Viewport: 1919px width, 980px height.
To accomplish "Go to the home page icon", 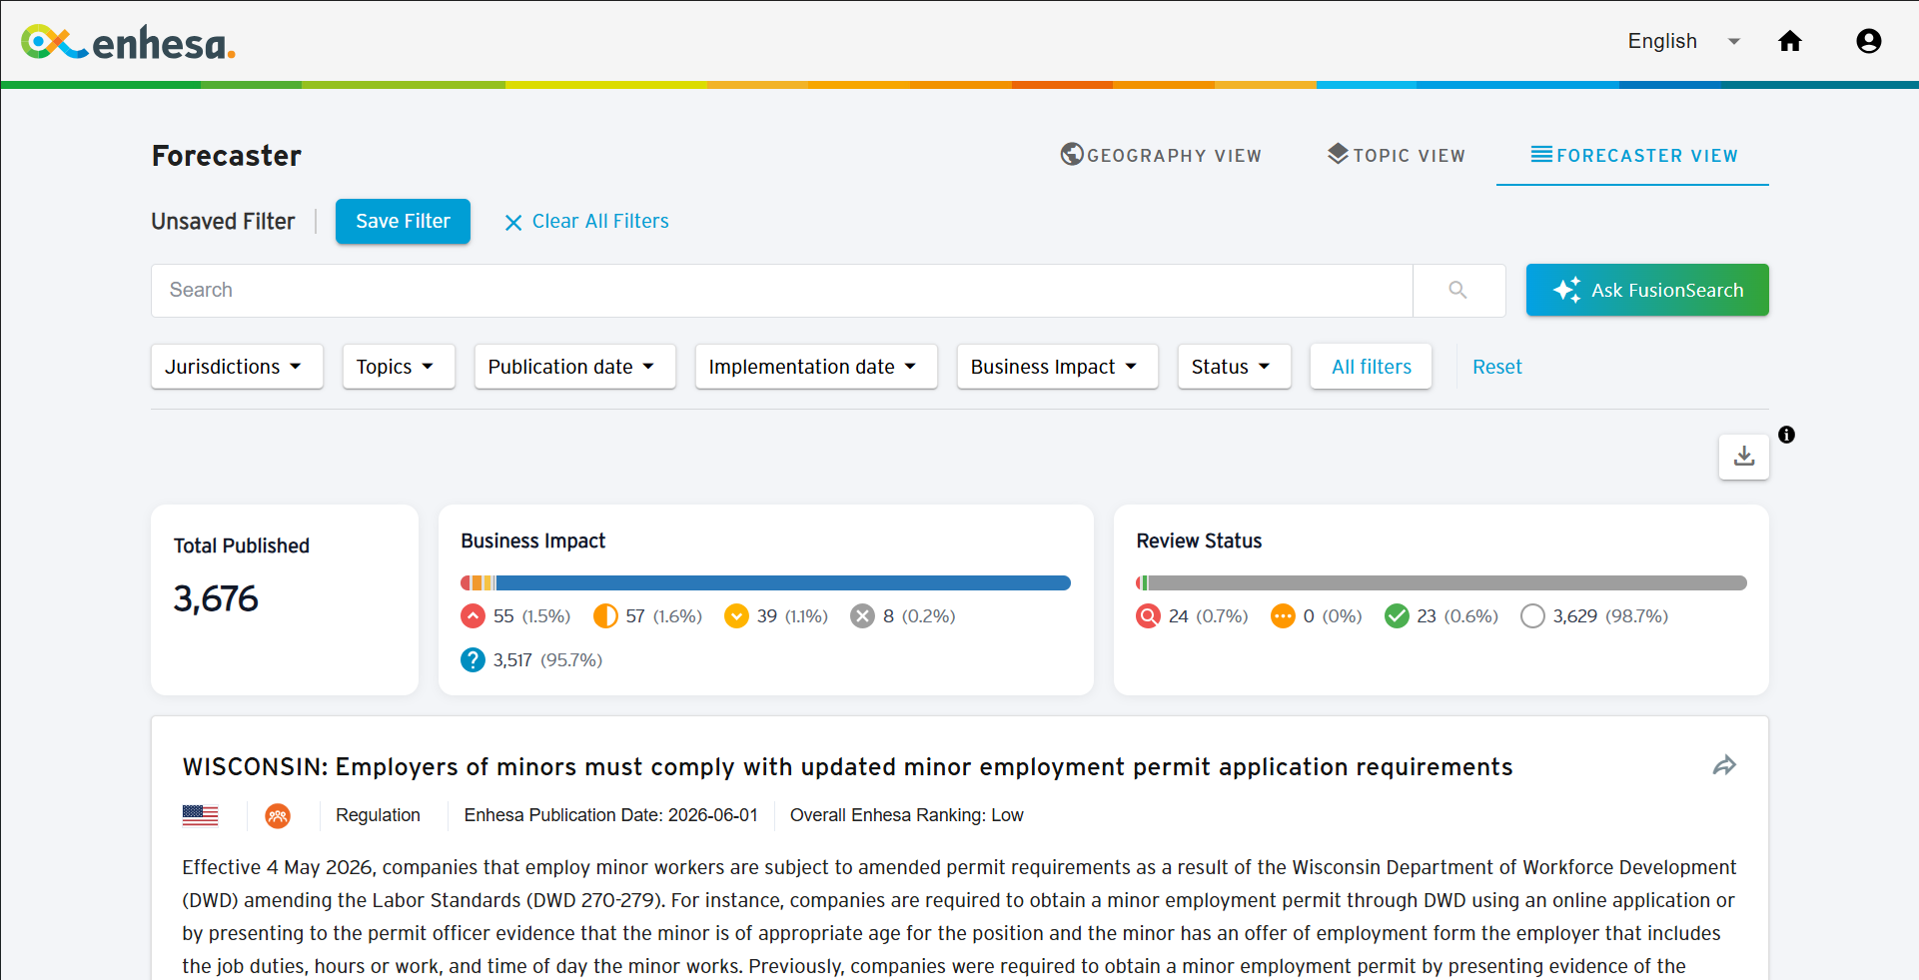I will (x=1790, y=41).
